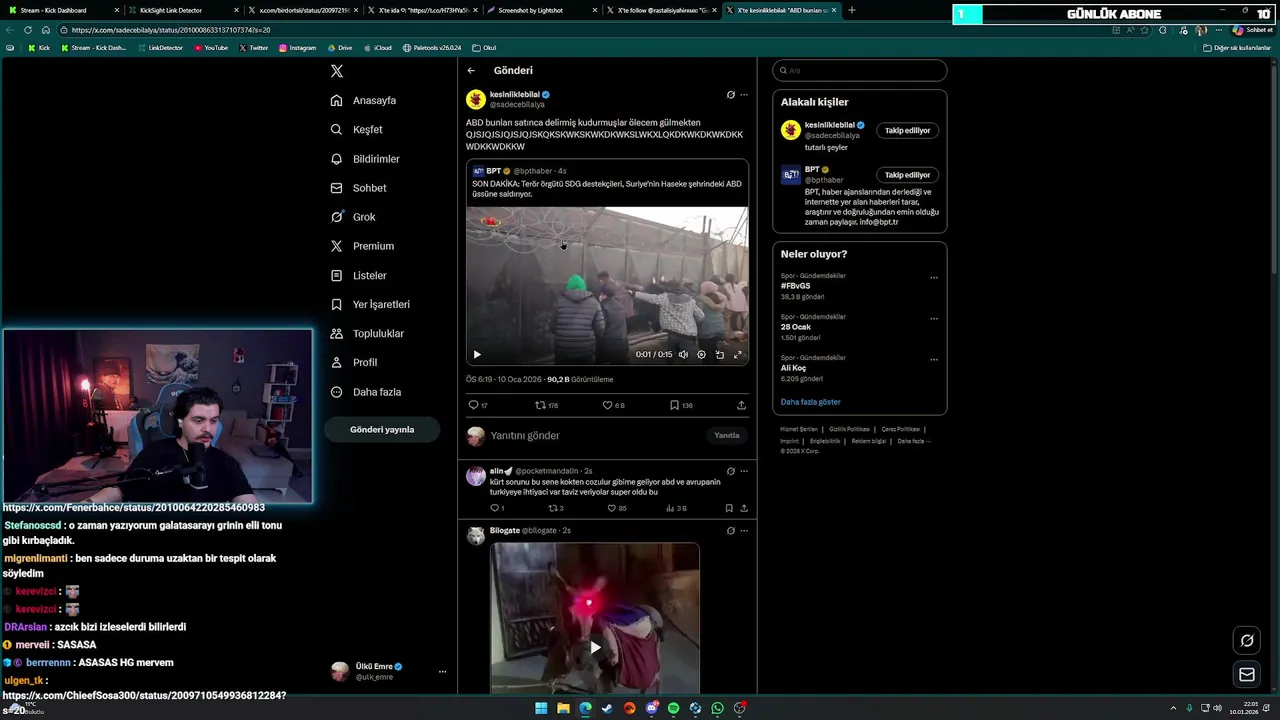Go to Sohbet messages
Screen dimensions: 1280x720
coord(358,188)
